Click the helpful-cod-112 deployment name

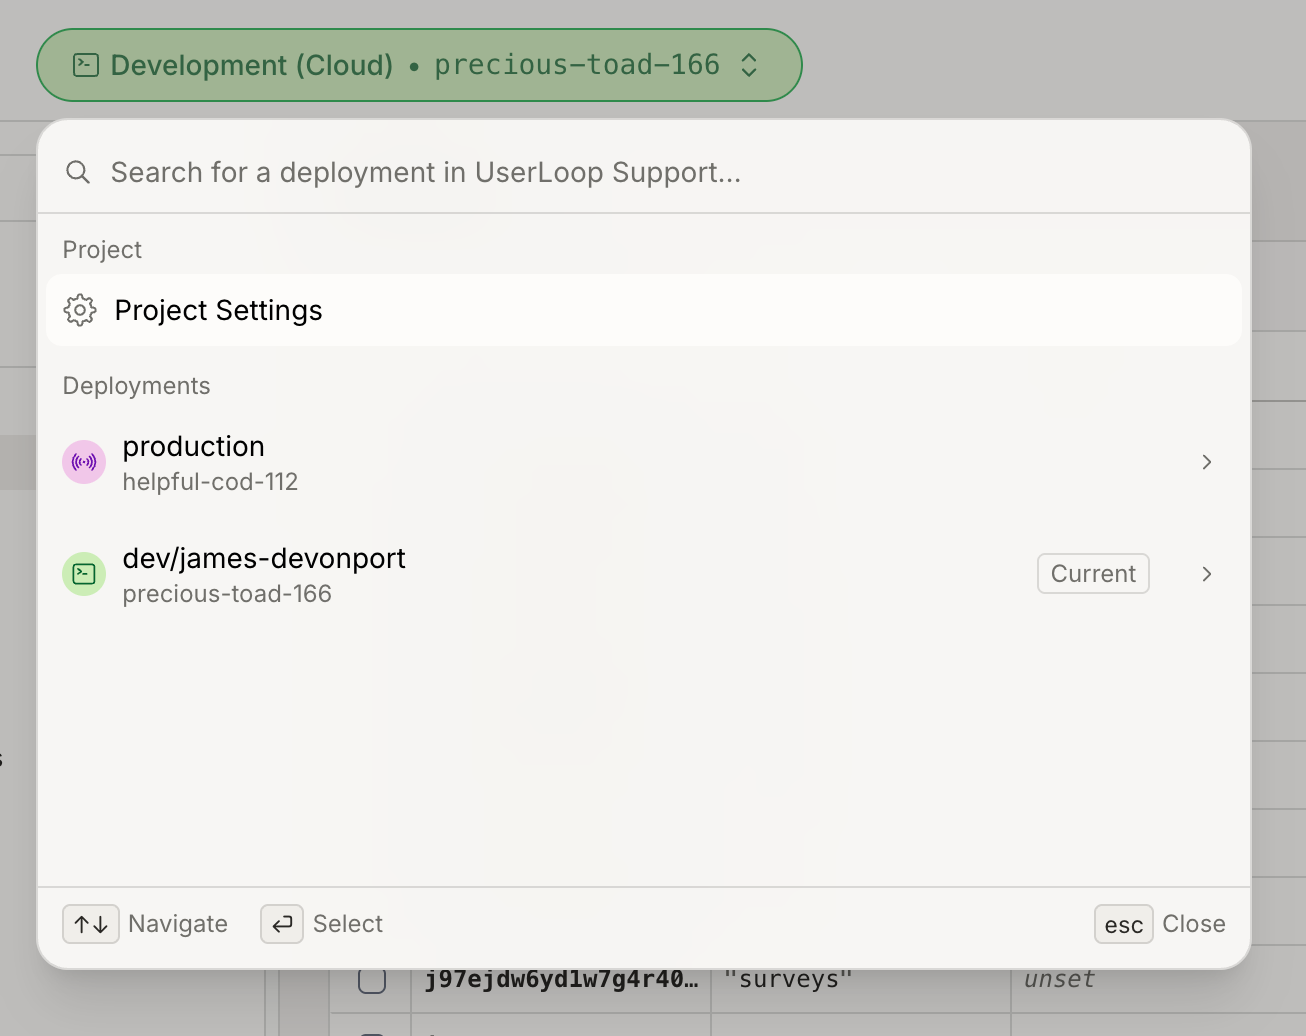pyautogui.click(x=210, y=482)
